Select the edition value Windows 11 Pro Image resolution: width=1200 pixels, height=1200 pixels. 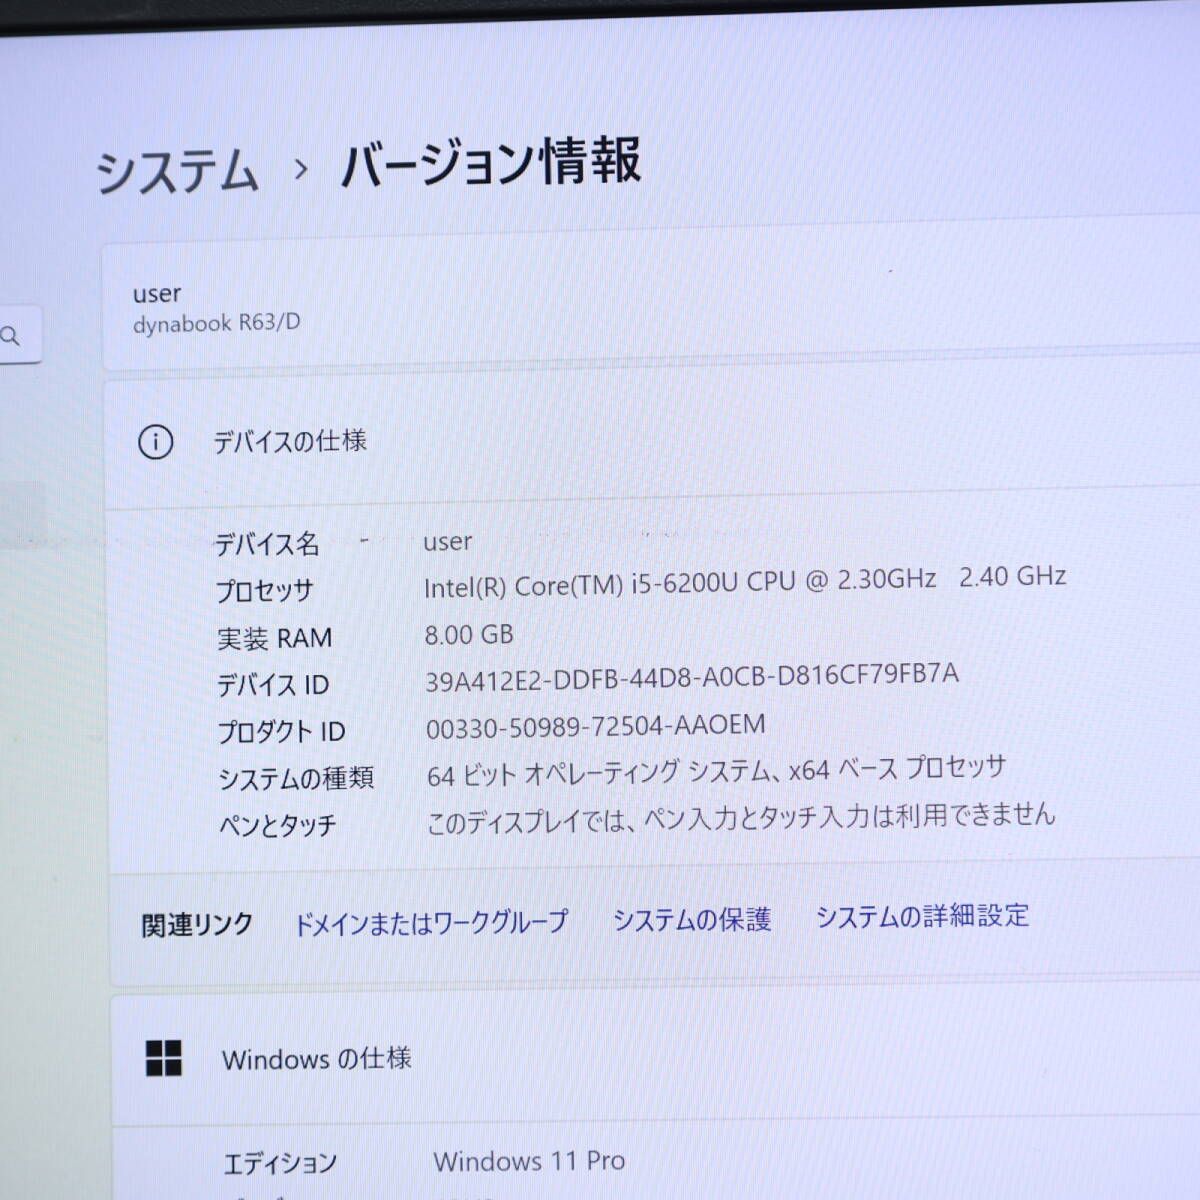[529, 1161]
